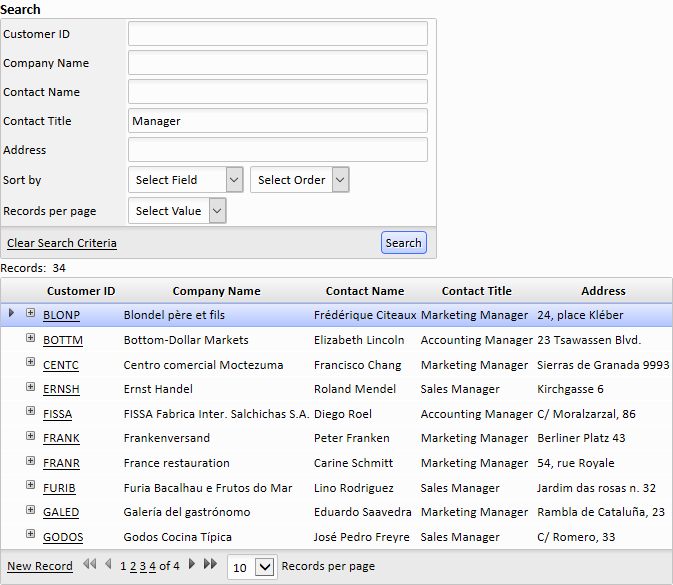This screenshot has height=585, width=673.
Task: Go to page 2 in the pager
Action: click(133, 566)
